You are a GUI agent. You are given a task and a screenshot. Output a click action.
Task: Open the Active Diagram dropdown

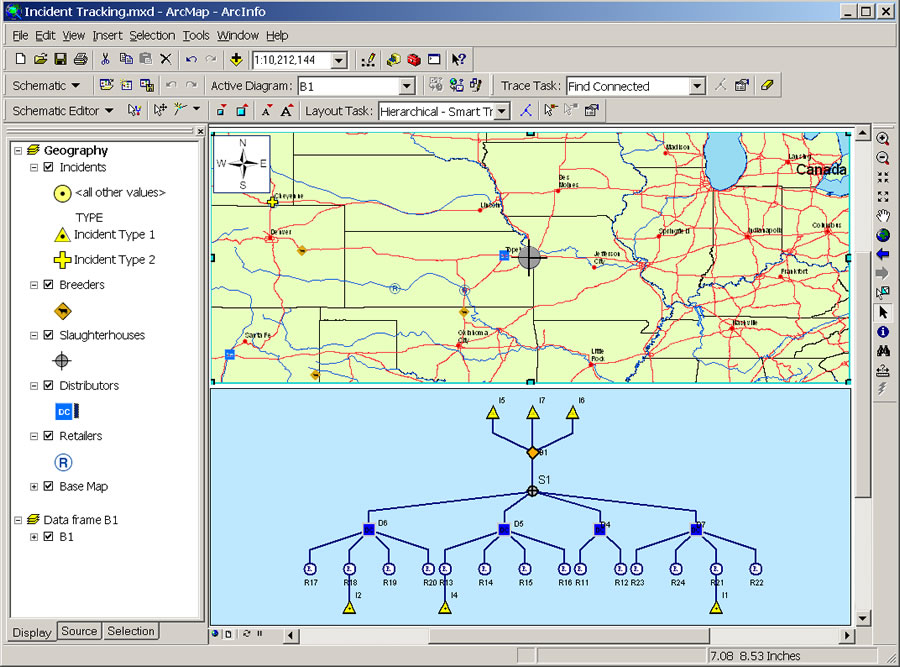tap(406, 87)
